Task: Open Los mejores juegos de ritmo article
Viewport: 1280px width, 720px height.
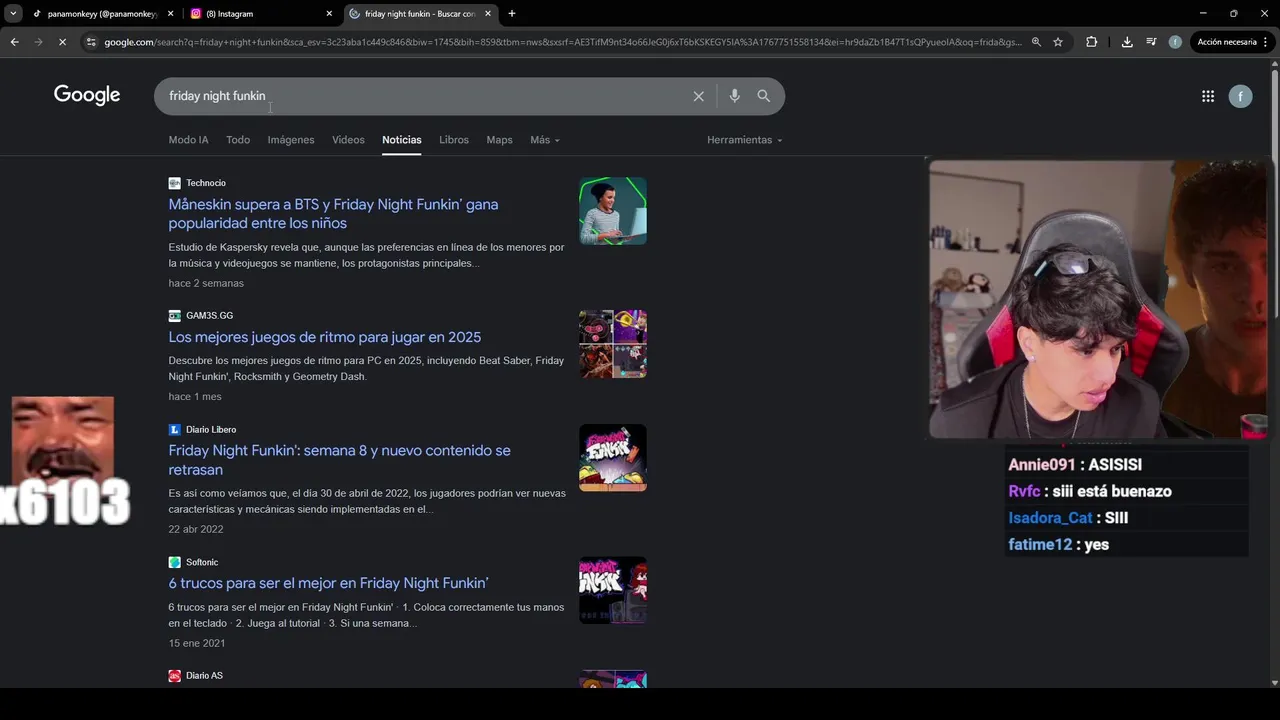Action: [325, 337]
